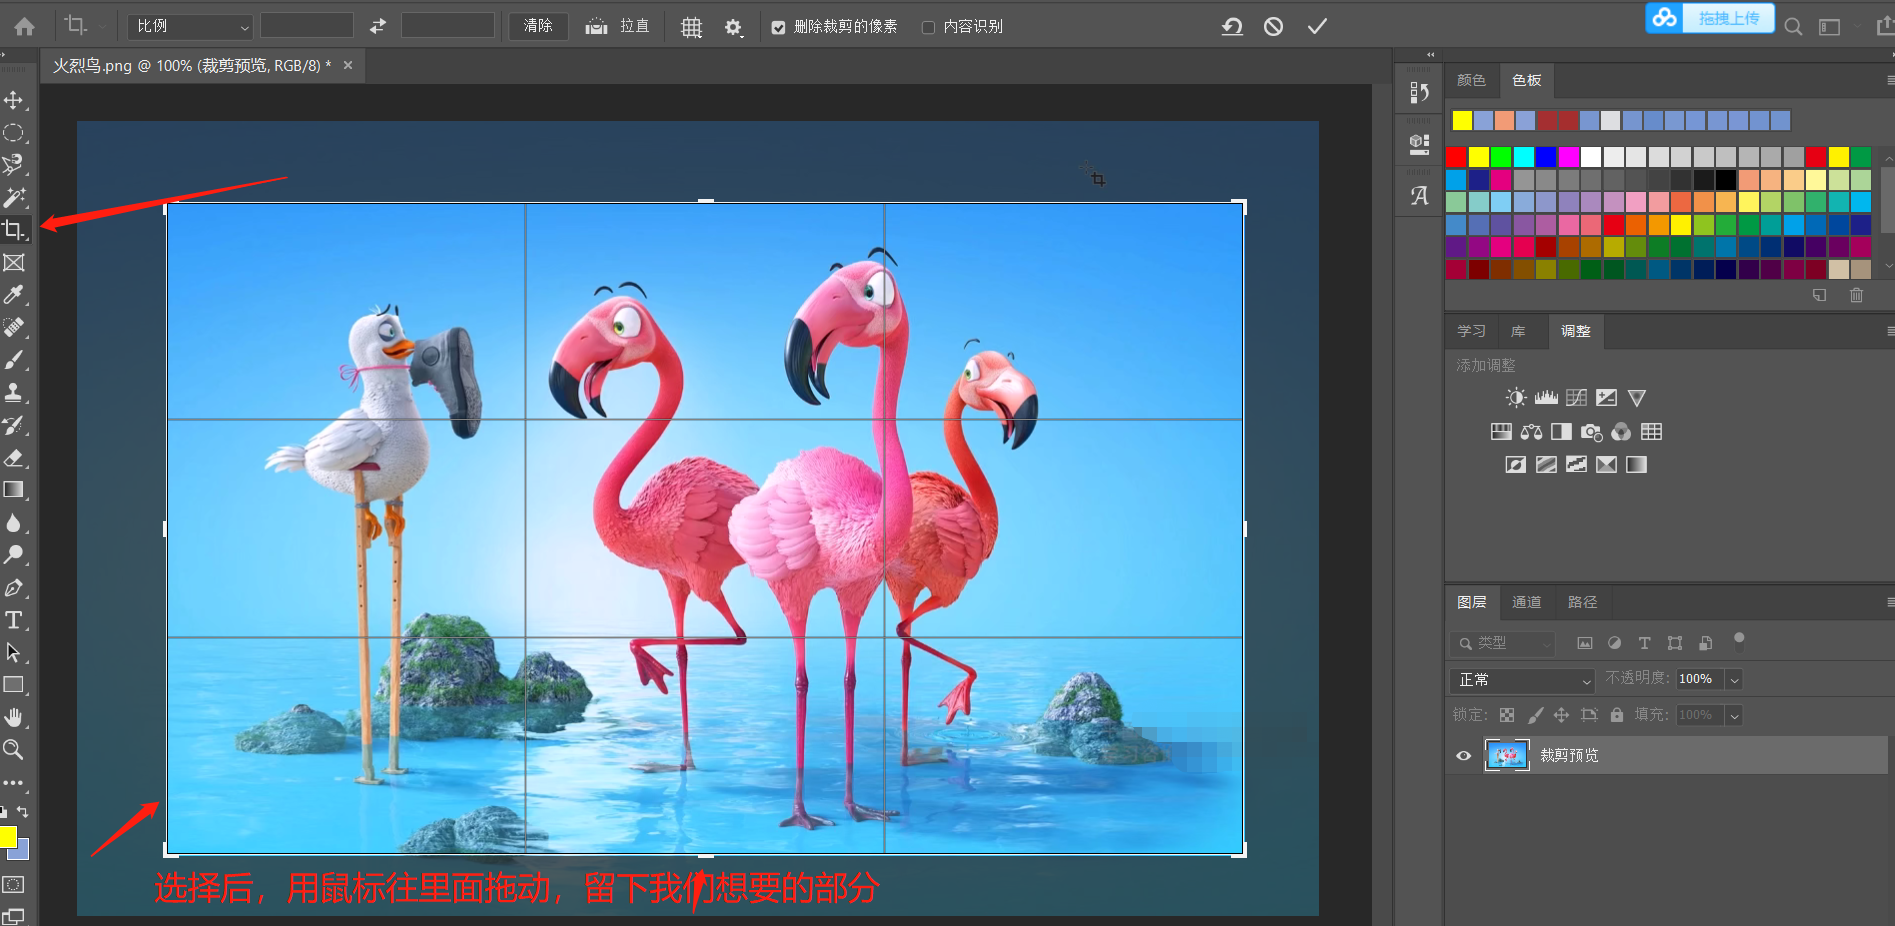Image resolution: width=1895 pixels, height=926 pixels.
Task: Swap crop width and height
Action: (x=377, y=26)
